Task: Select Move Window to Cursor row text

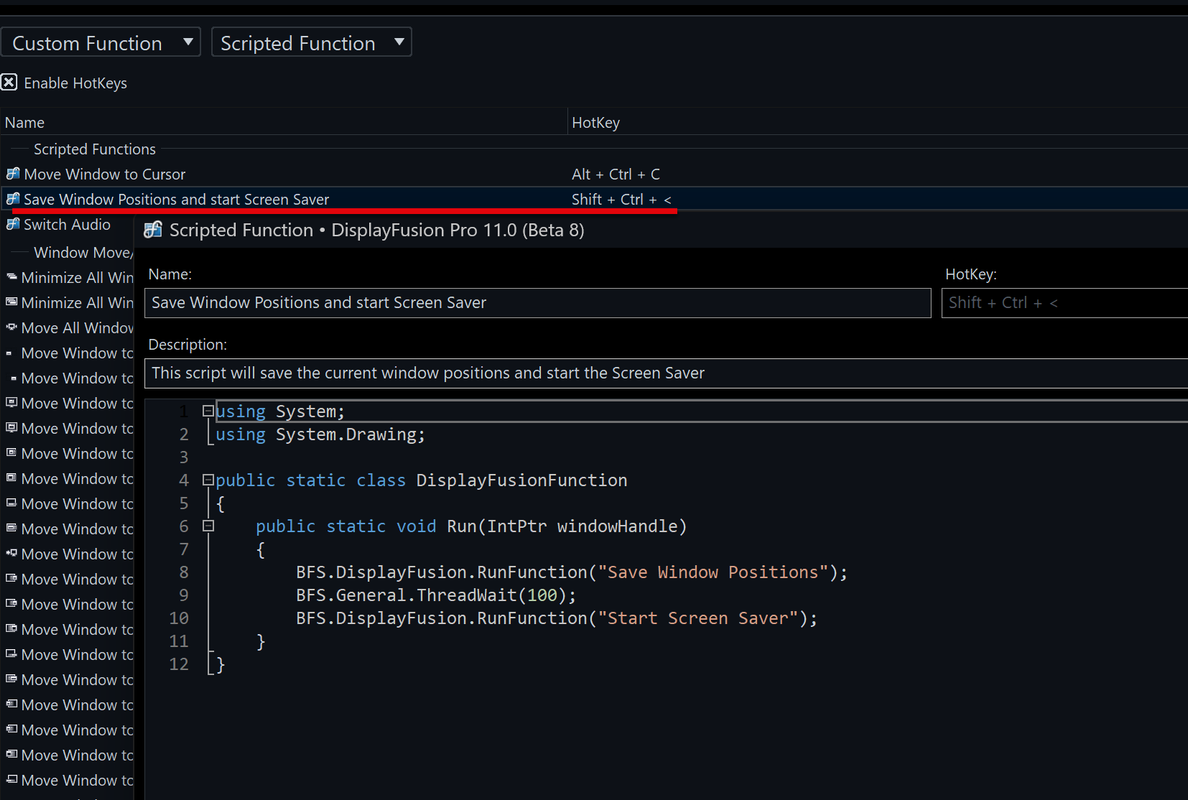Action: click(105, 174)
